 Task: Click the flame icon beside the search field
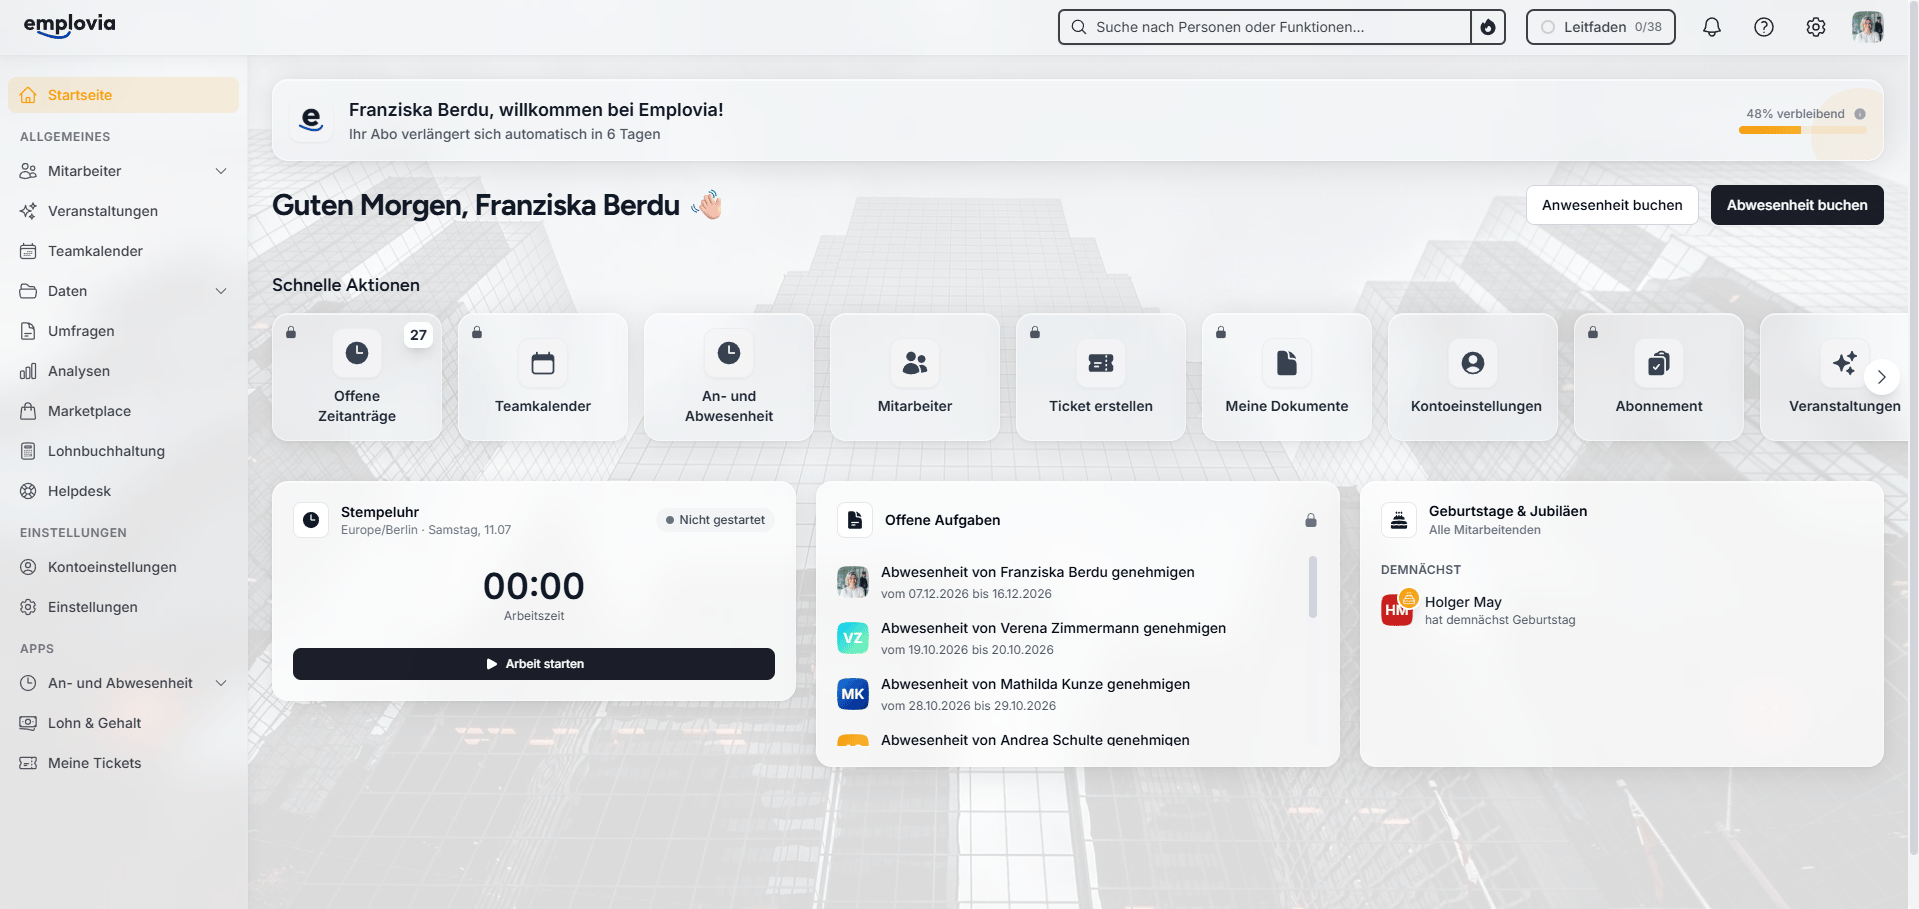(1488, 27)
